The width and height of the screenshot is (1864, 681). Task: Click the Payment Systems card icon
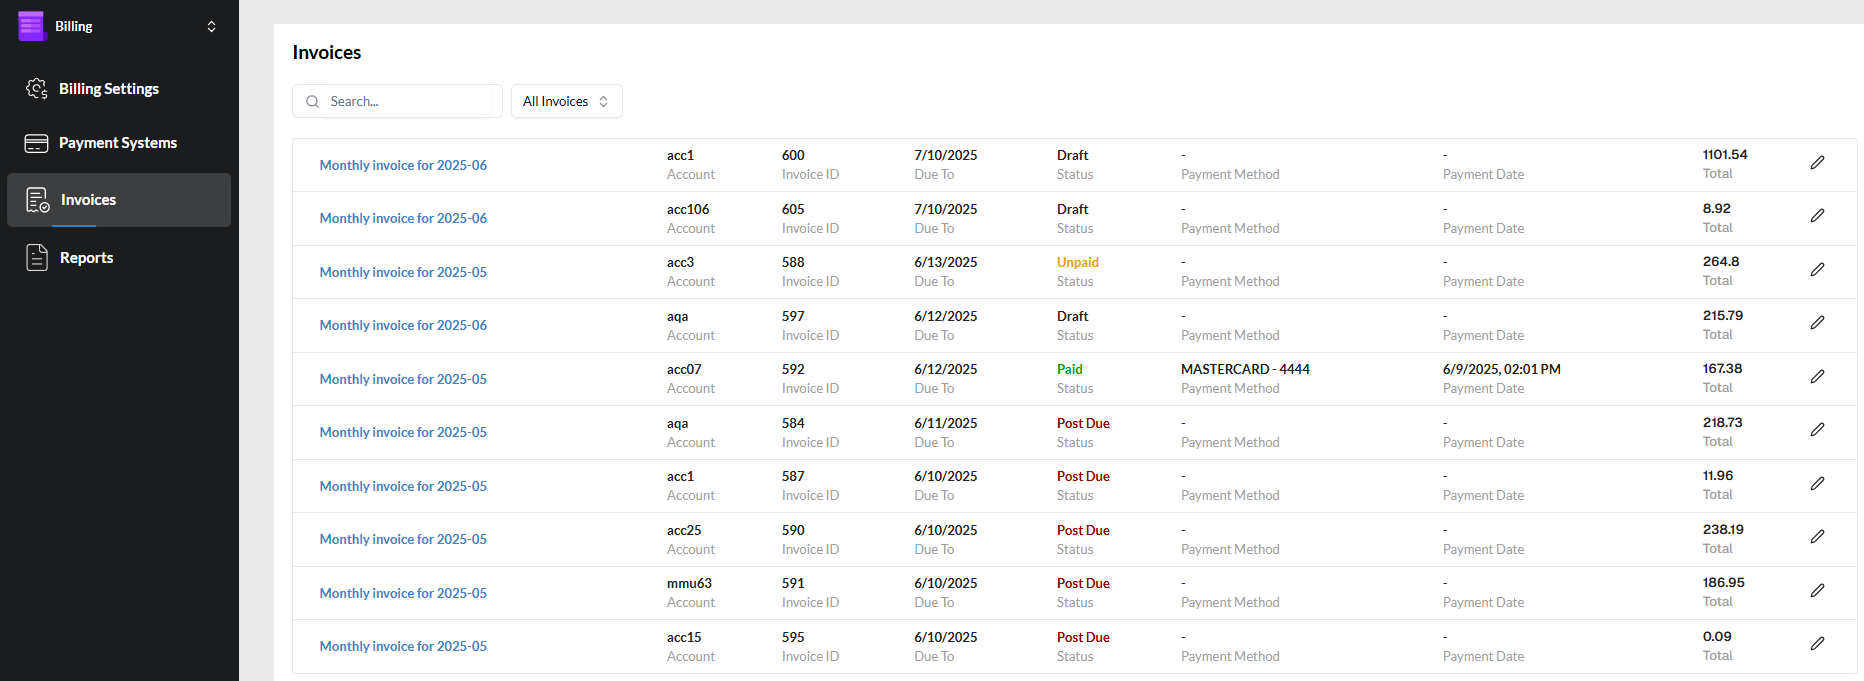click(x=37, y=143)
